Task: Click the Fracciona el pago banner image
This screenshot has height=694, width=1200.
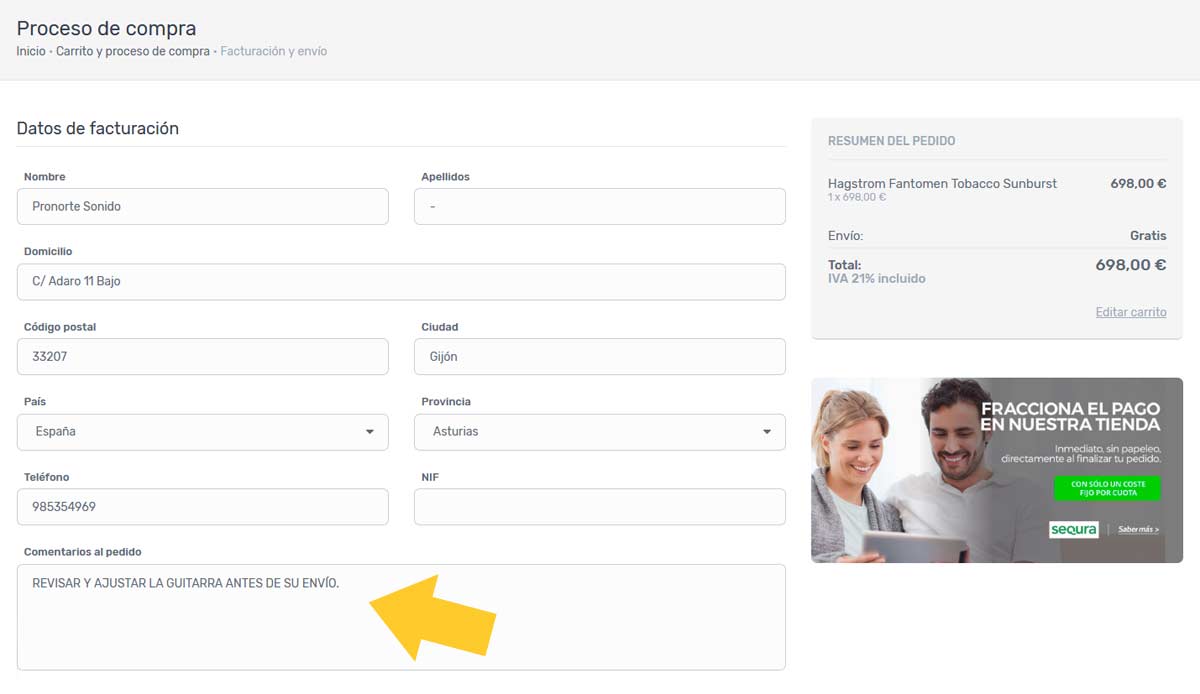Action: (997, 470)
